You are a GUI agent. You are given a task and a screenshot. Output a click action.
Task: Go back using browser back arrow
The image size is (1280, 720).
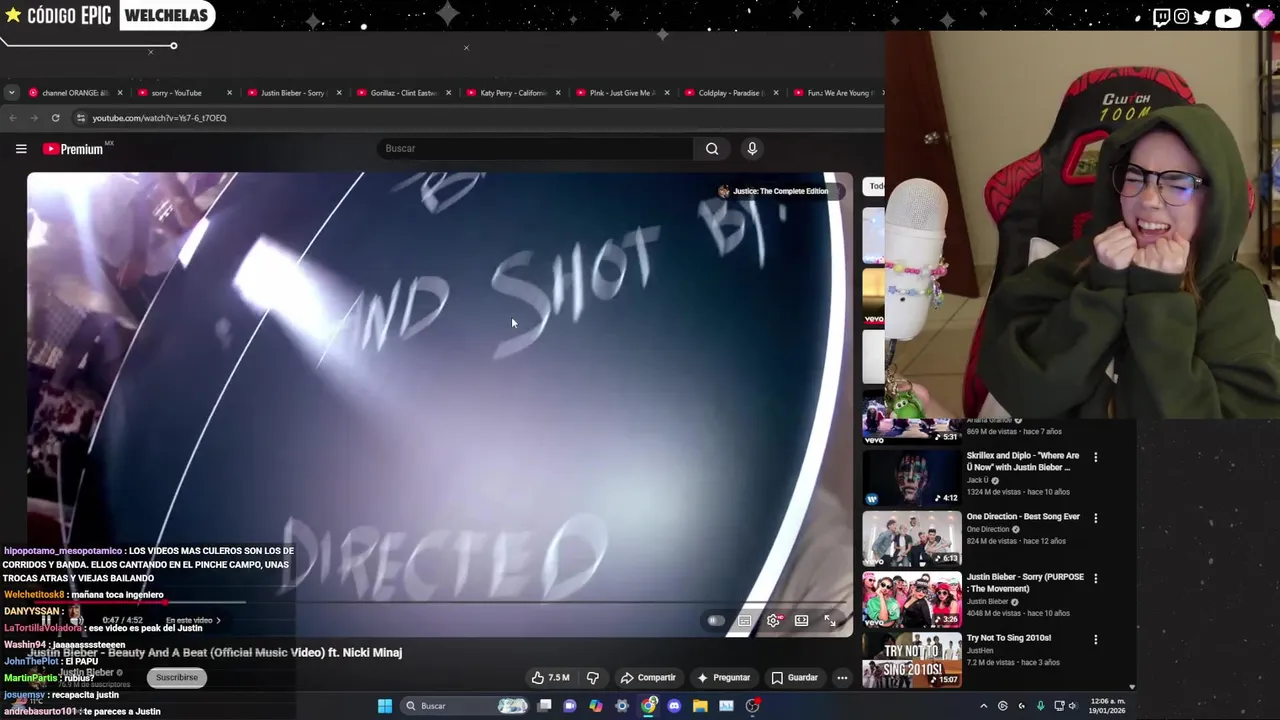coord(12,118)
